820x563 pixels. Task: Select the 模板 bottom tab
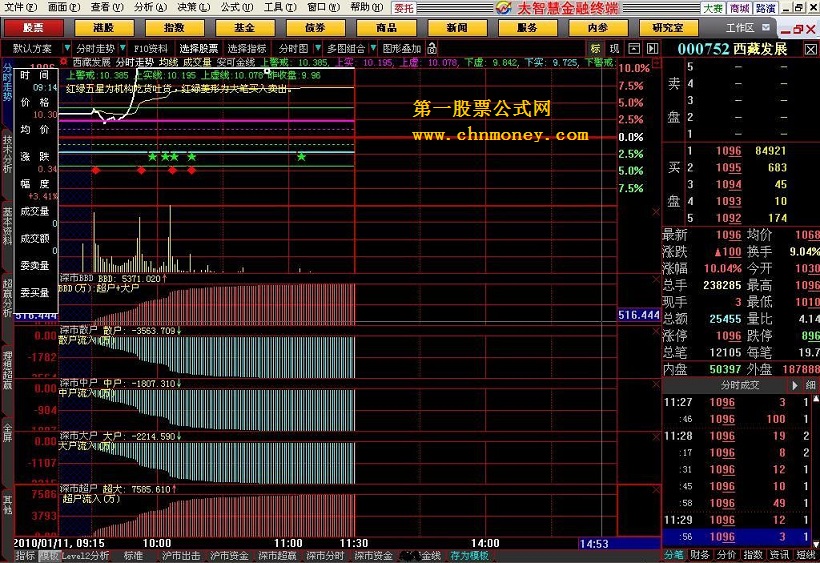(x=49, y=556)
